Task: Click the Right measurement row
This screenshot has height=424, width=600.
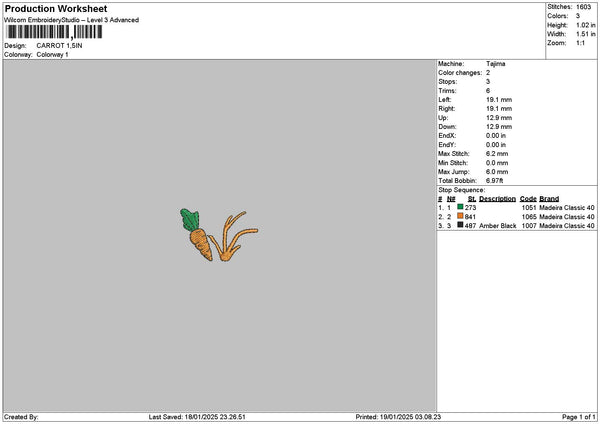Action: pyautogui.click(x=475, y=109)
